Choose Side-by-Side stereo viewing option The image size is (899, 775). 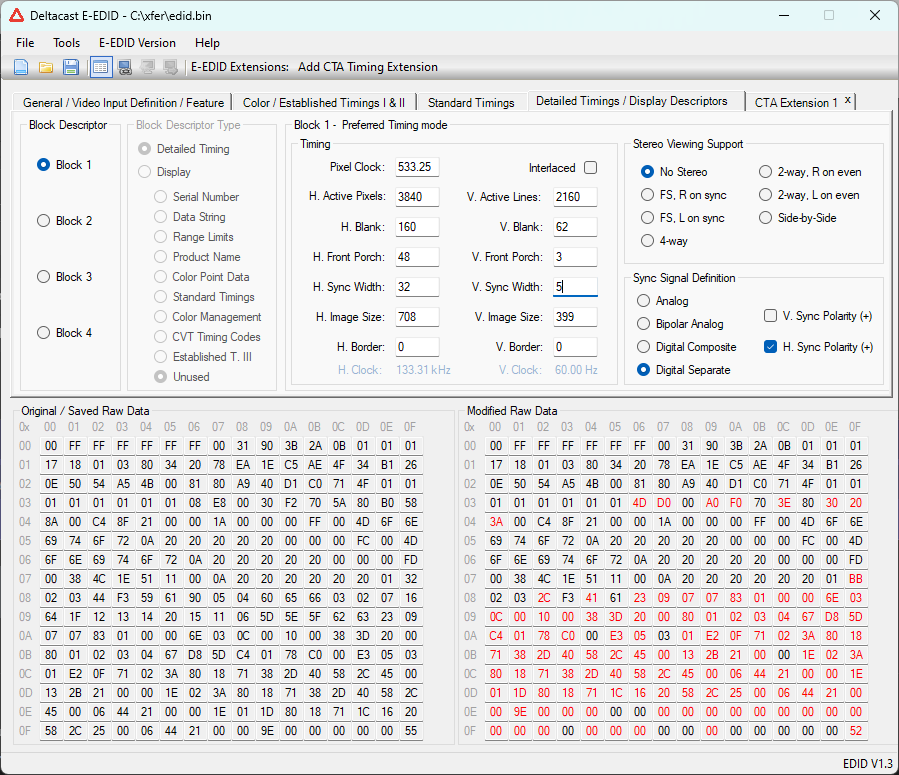tap(766, 218)
